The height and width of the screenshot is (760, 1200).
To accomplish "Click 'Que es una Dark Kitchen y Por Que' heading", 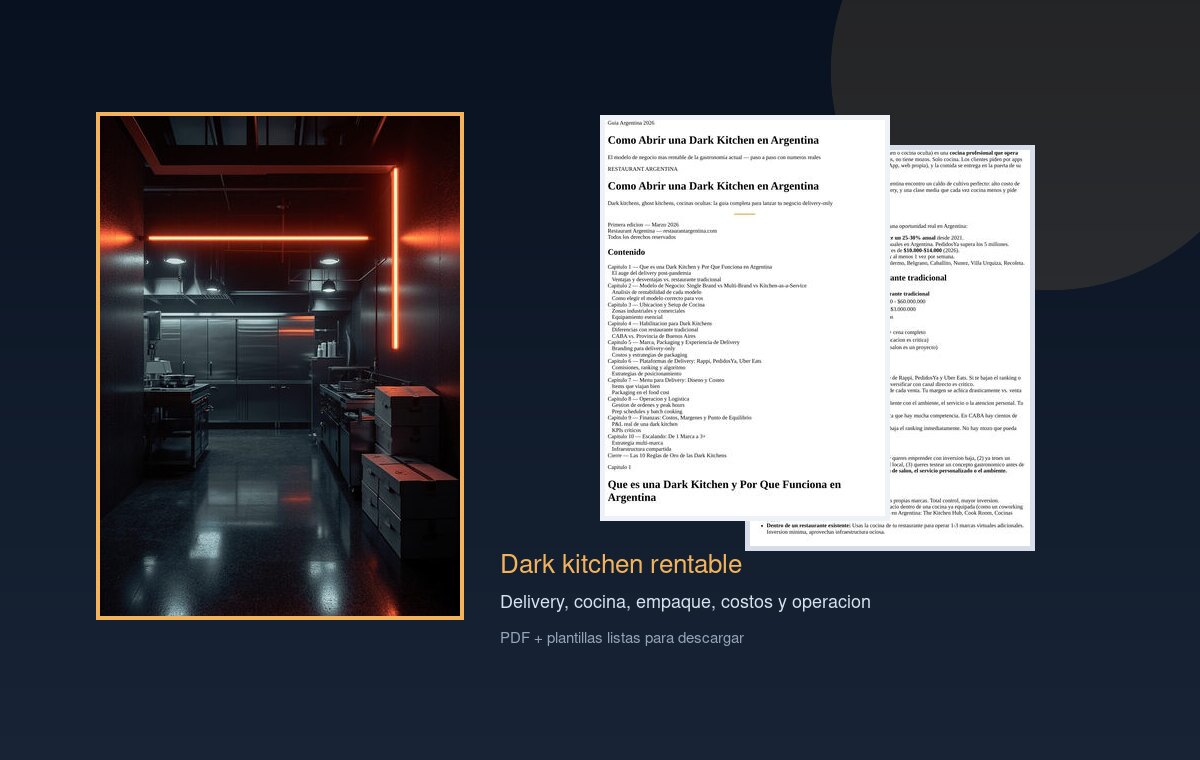I will (x=724, y=490).
